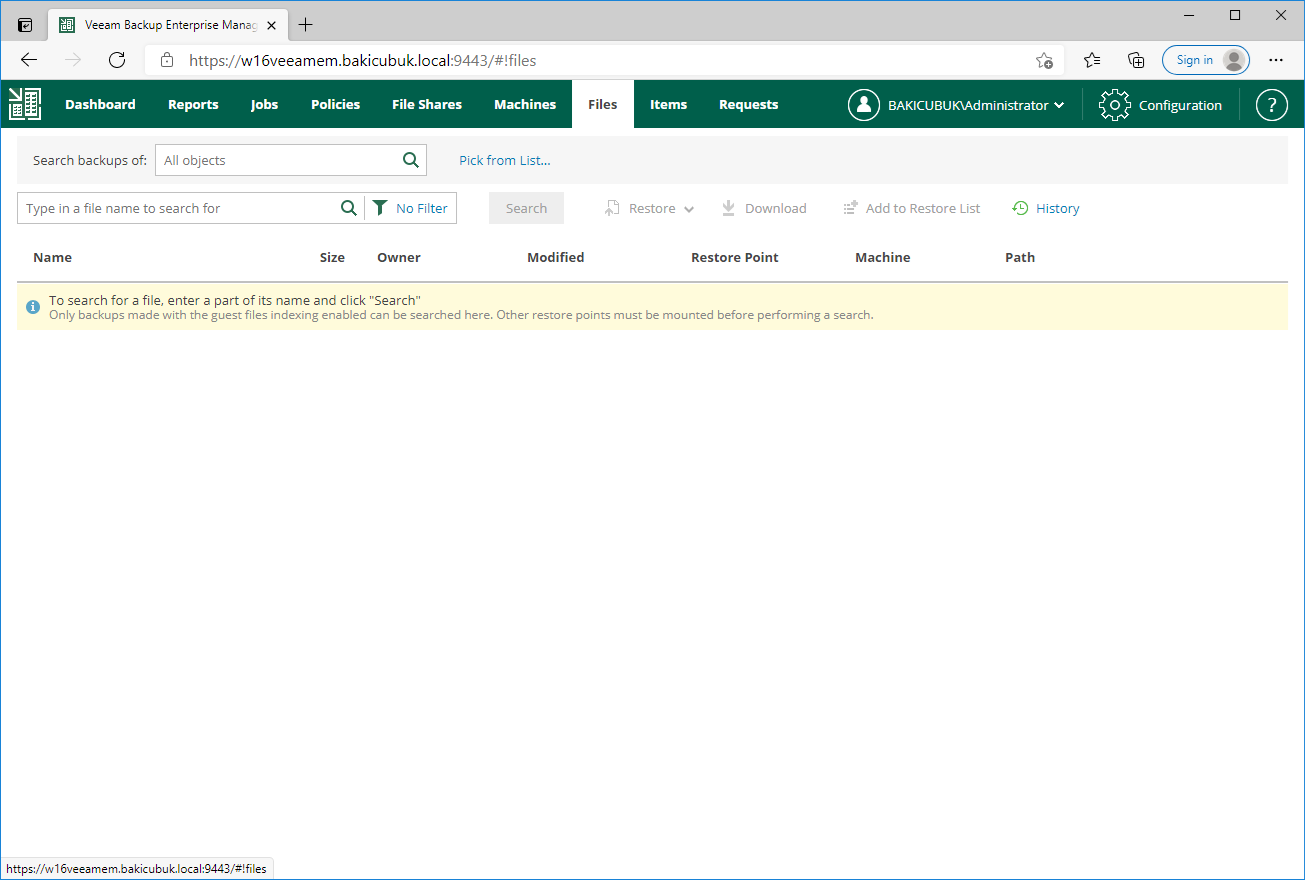The image size is (1305, 880).
Task: Select the Files tab
Action: [x=603, y=104]
